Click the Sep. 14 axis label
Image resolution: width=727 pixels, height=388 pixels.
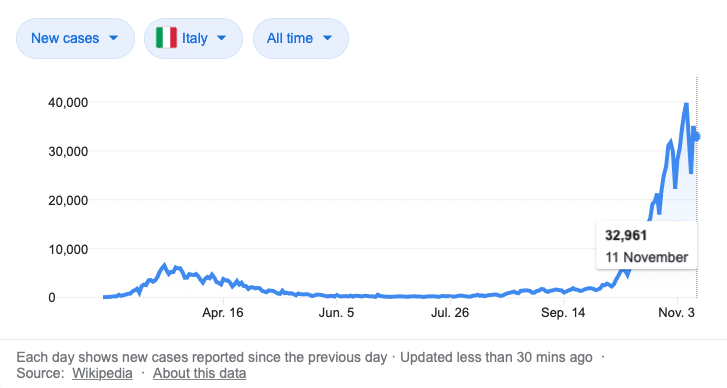[x=563, y=313]
